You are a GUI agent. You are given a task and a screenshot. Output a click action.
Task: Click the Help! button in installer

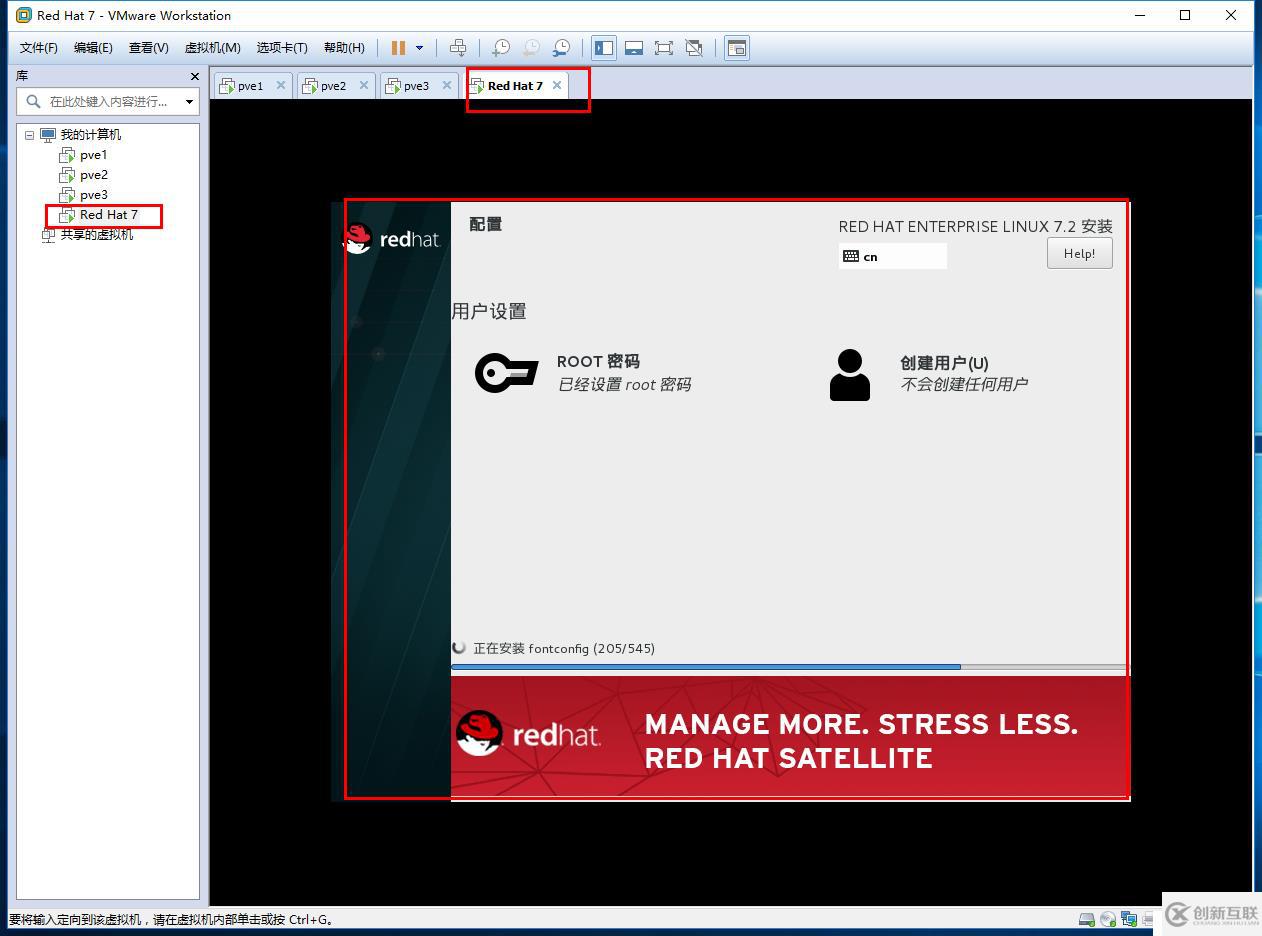coord(1079,253)
